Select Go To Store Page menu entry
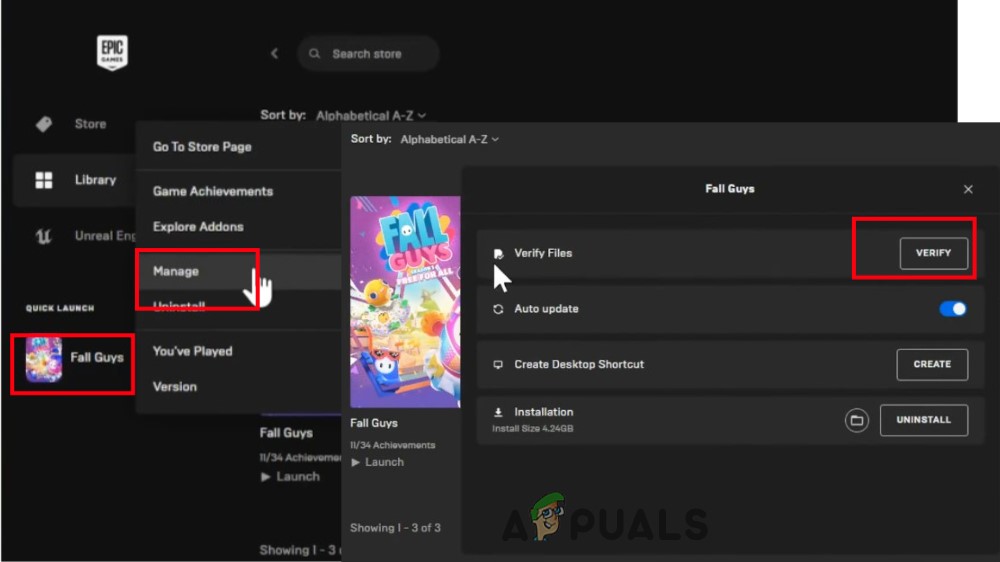1000x562 pixels. click(x=202, y=147)
